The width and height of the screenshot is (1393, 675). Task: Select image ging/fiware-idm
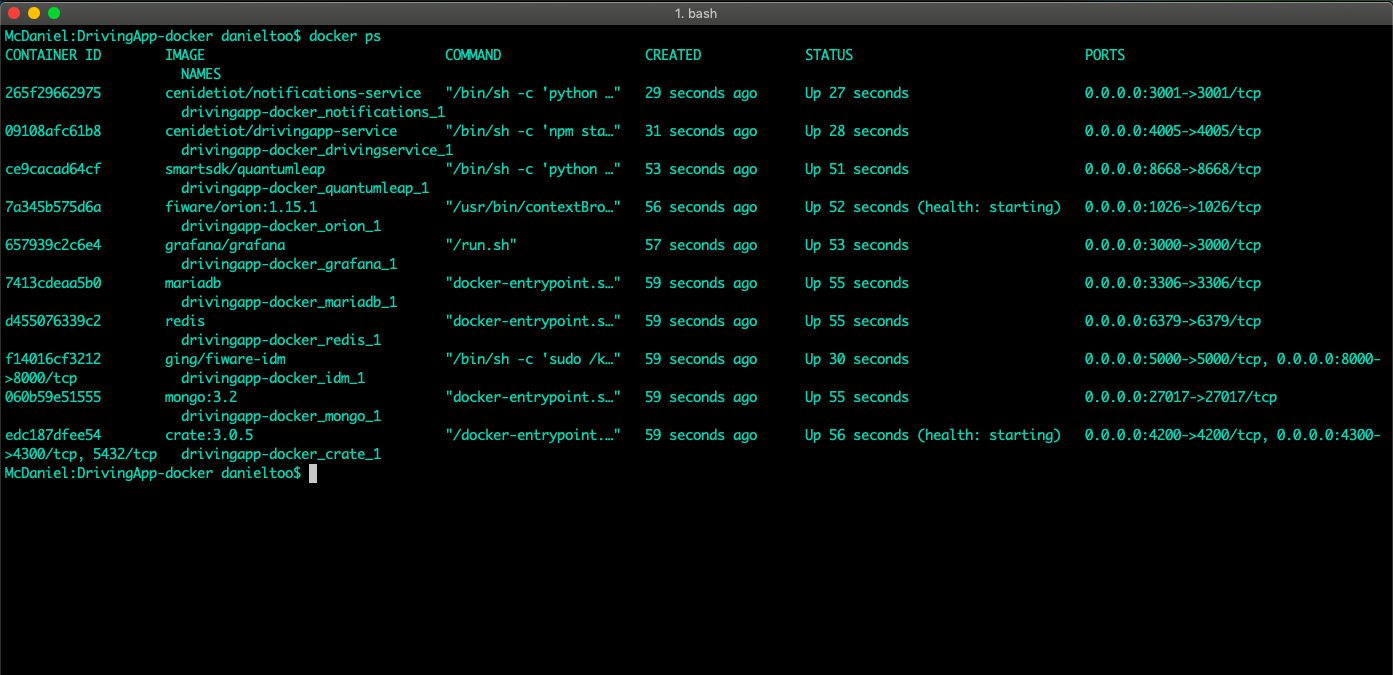(225, 359)
